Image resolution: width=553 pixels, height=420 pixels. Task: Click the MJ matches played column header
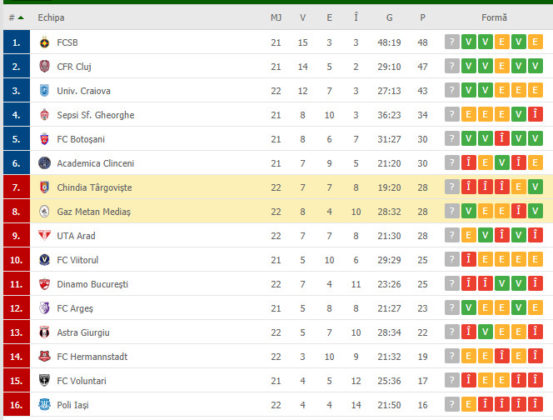click(276, 18)
